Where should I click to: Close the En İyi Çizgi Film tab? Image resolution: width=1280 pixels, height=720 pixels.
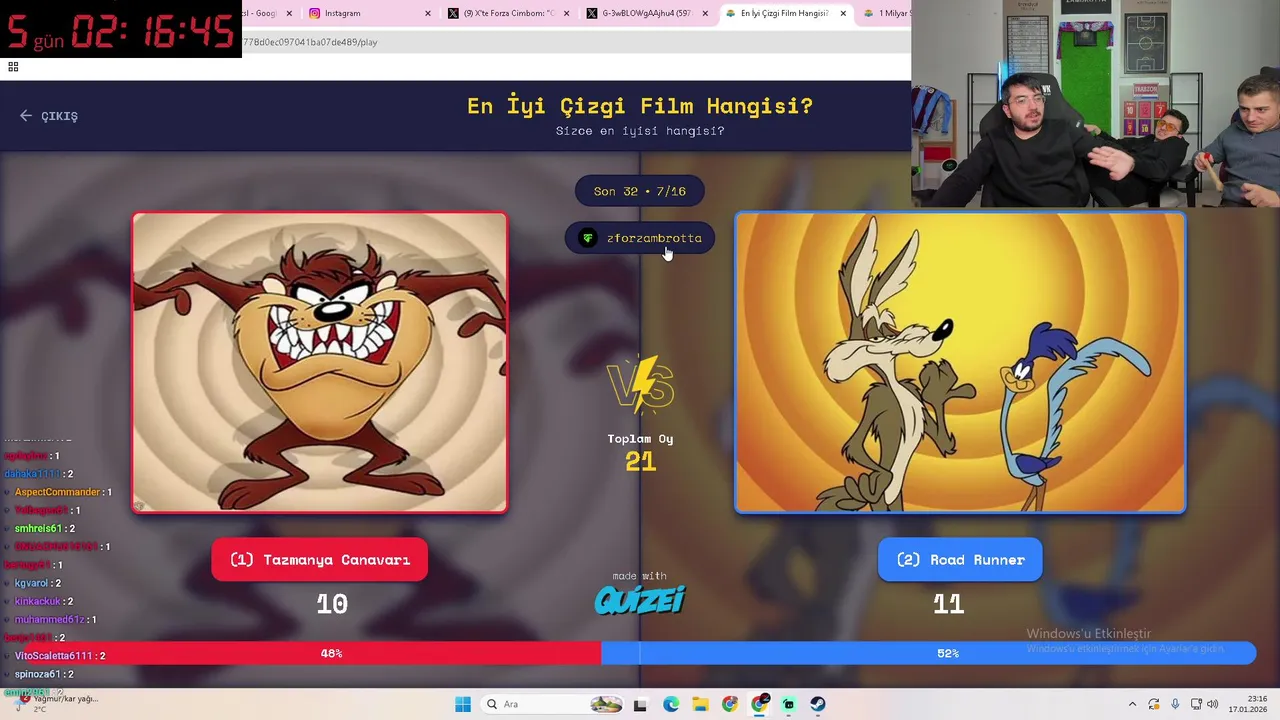(x=843, y=13)
